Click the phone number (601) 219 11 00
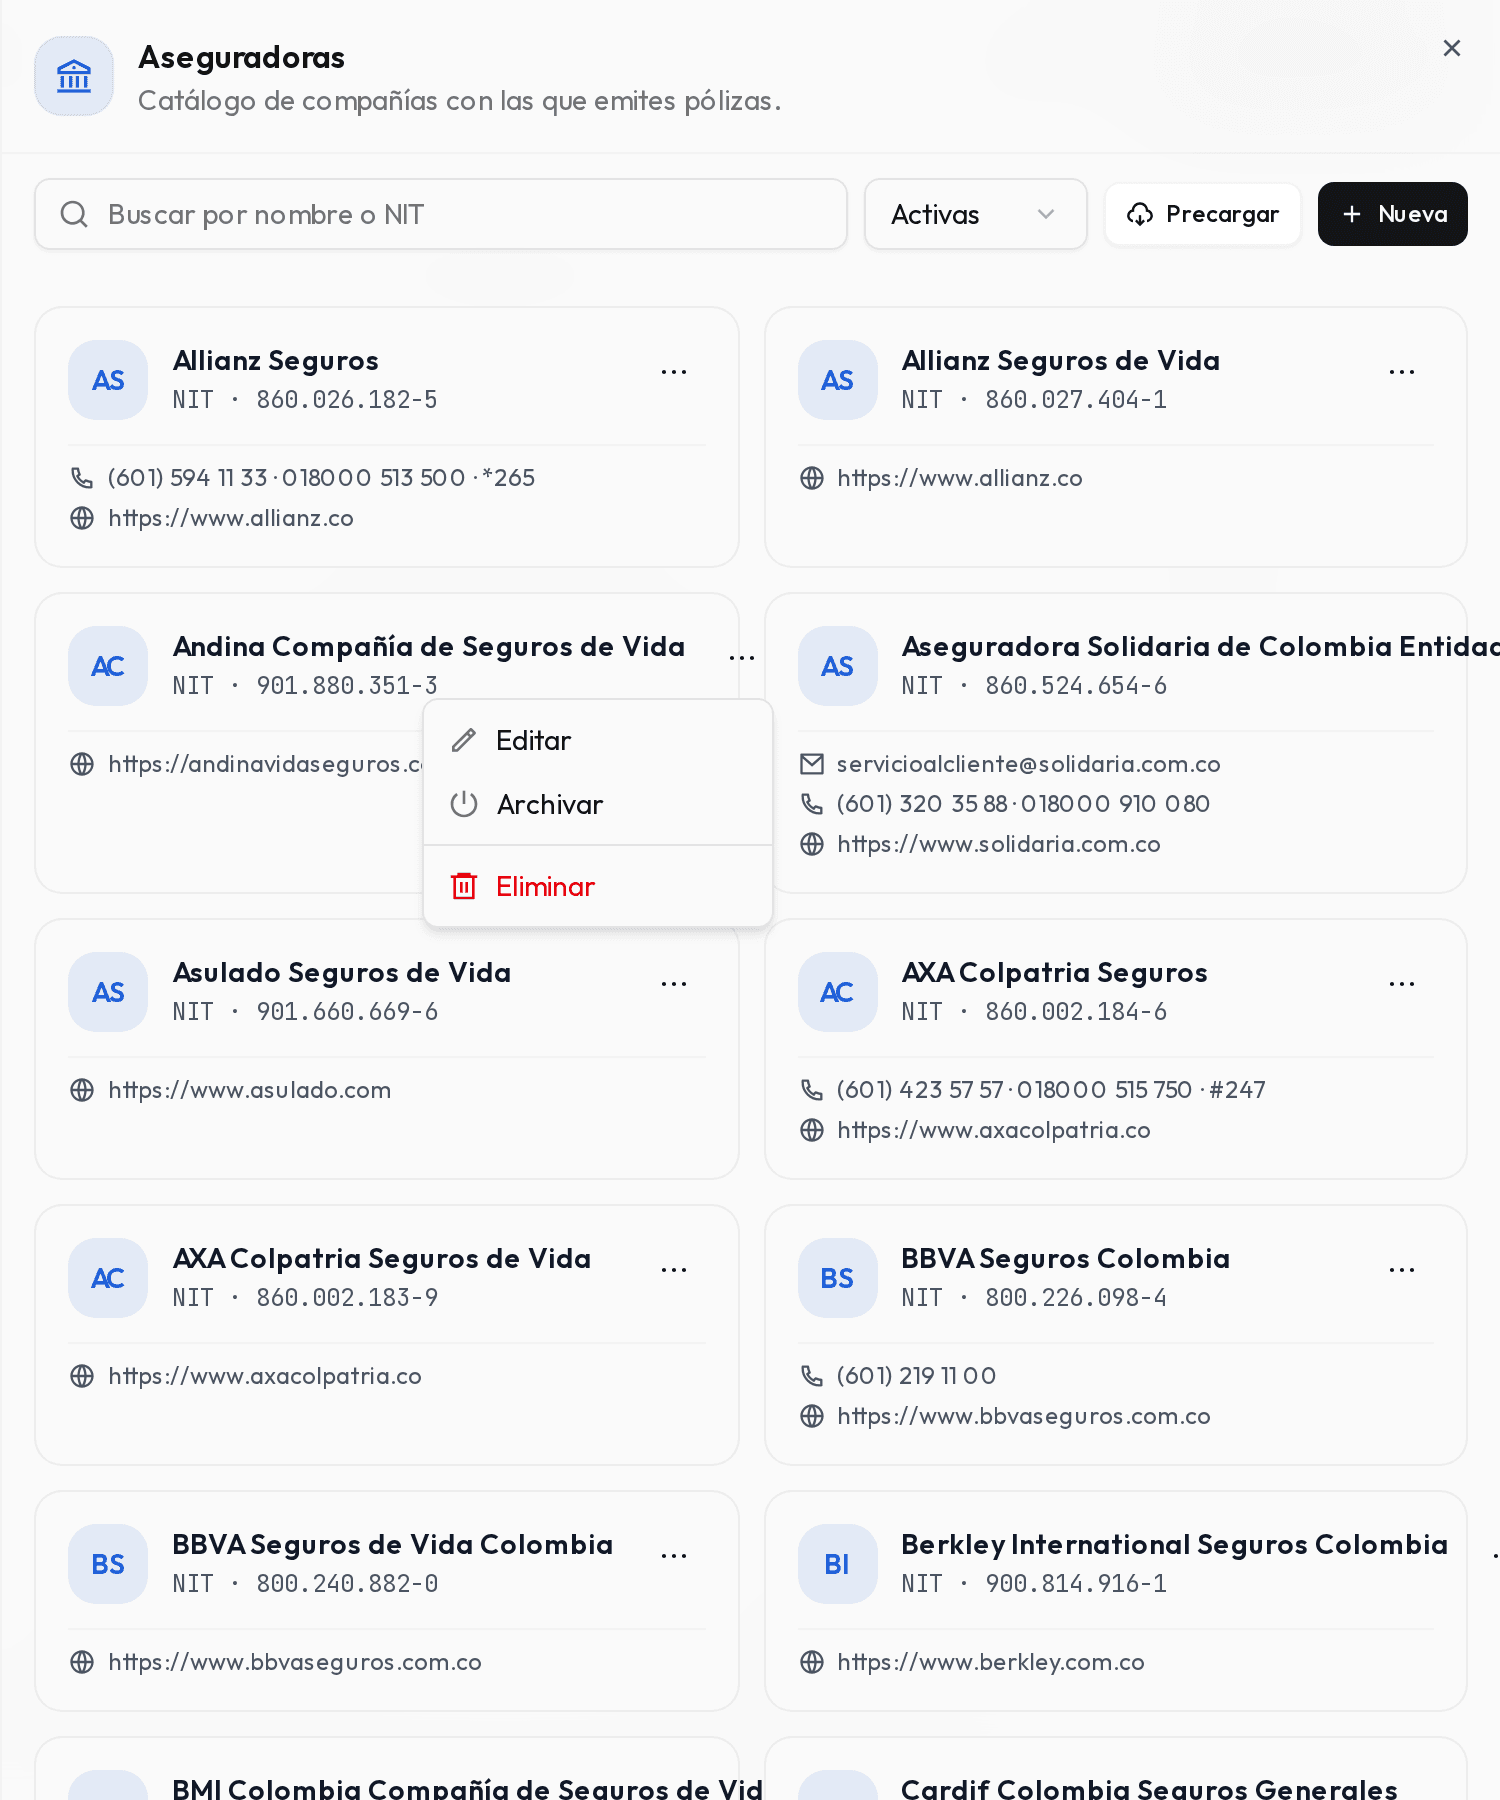Image resolution: width=1500 pixels, height=1800 pixels. [917, 1376]
